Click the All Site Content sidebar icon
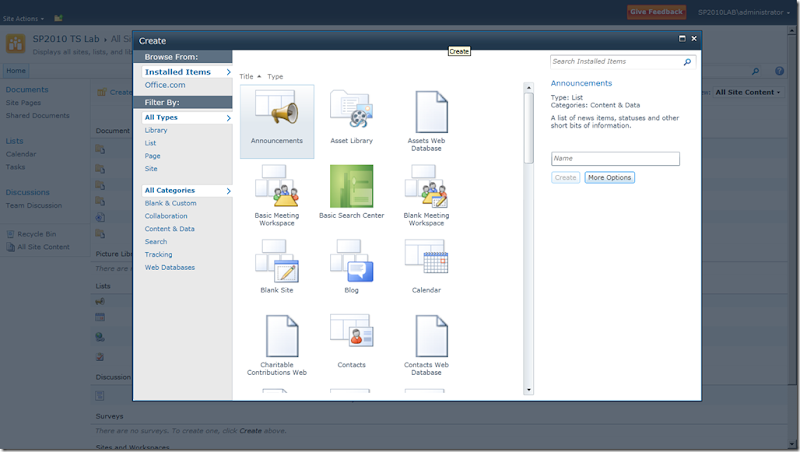The width and height of the screenshot is (800, 452). tap(10, 247)
